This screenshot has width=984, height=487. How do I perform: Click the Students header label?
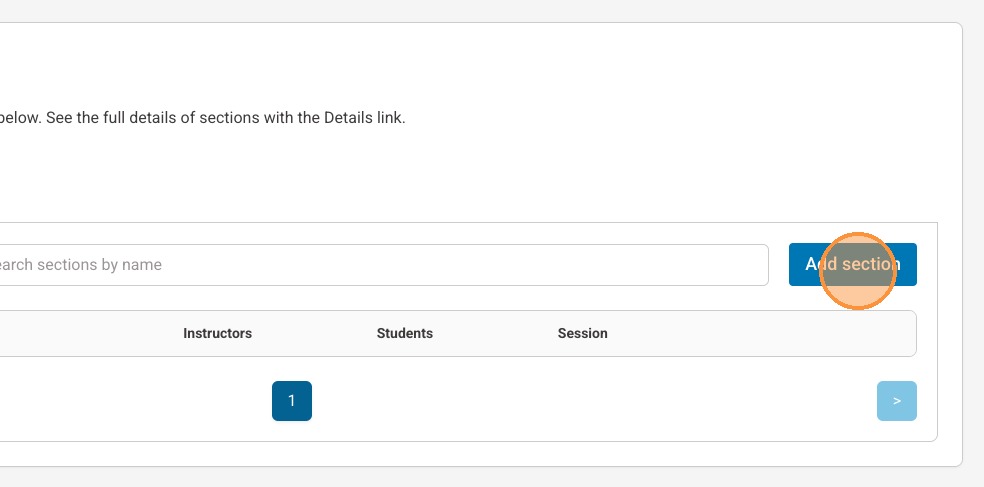404,333
